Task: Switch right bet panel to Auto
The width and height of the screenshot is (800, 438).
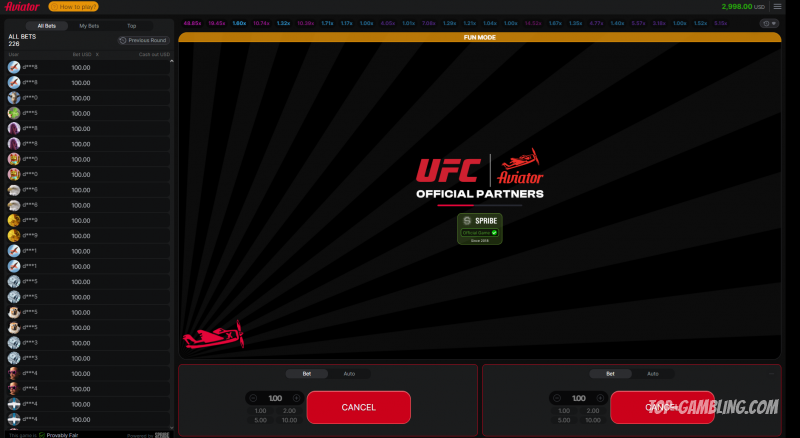Action: click(x=652, y=374)
